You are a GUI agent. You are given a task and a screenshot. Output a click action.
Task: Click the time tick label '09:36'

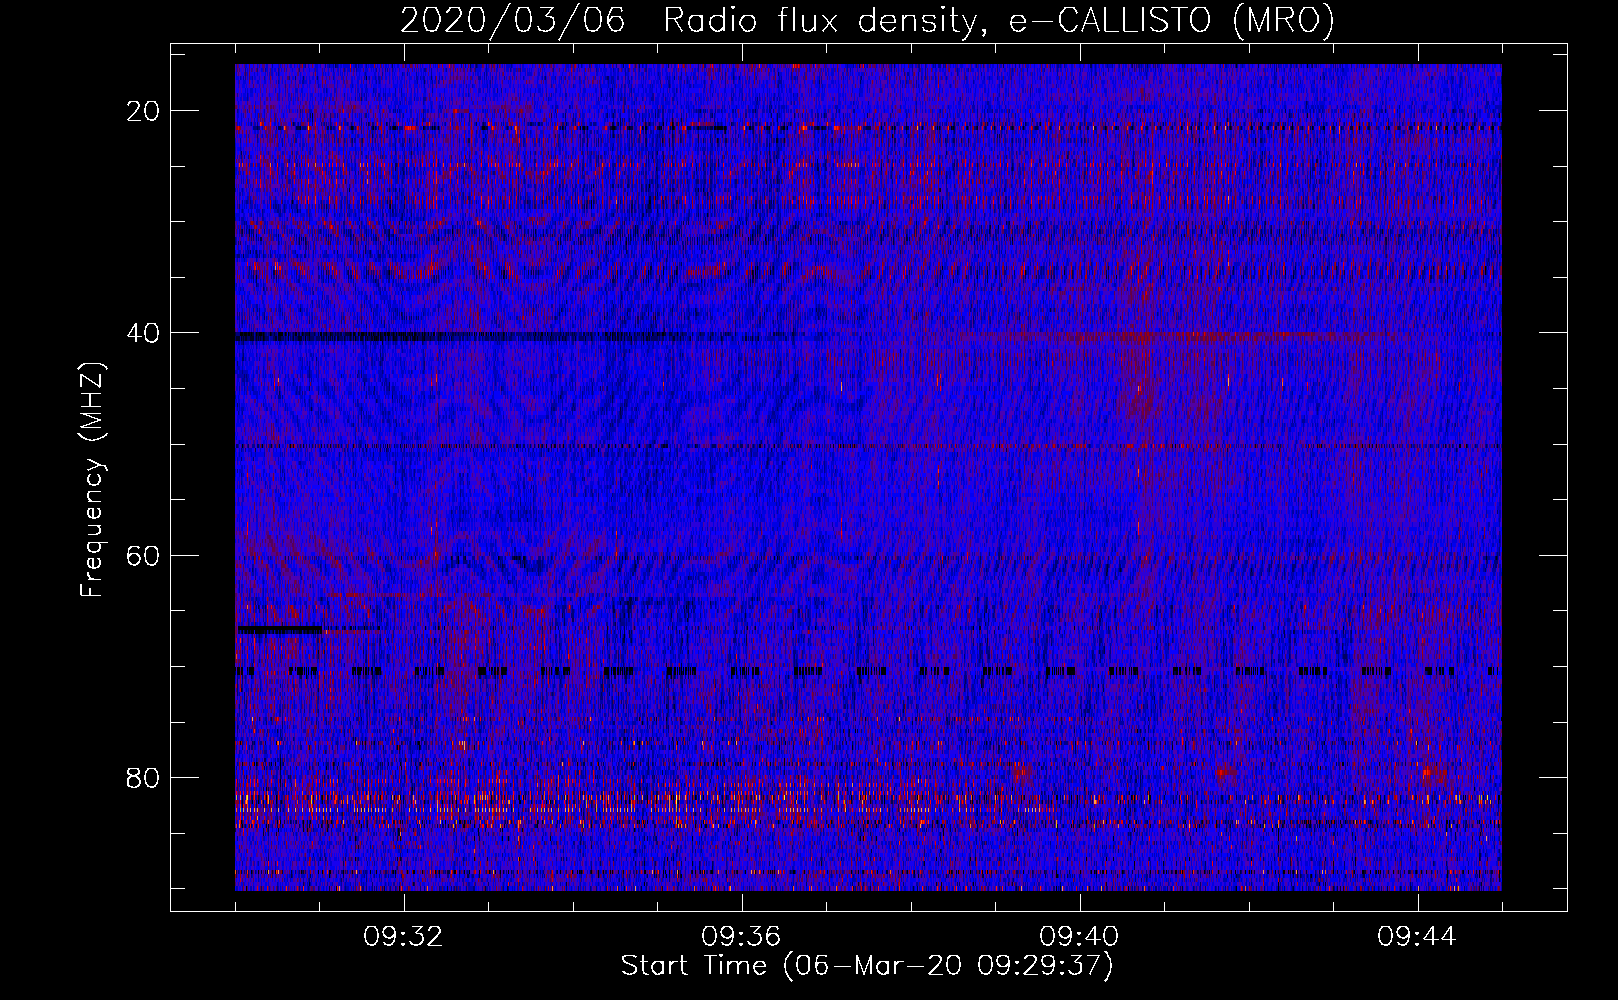[x=741, y=937]
